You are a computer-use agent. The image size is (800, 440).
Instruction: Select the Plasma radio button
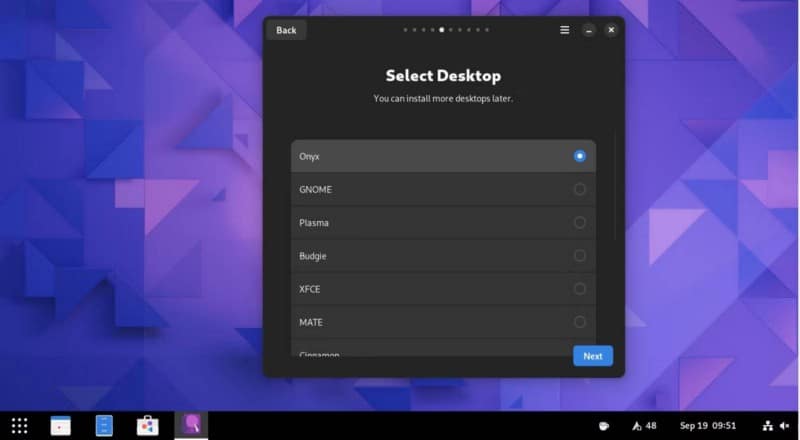[x=580, y=223]
